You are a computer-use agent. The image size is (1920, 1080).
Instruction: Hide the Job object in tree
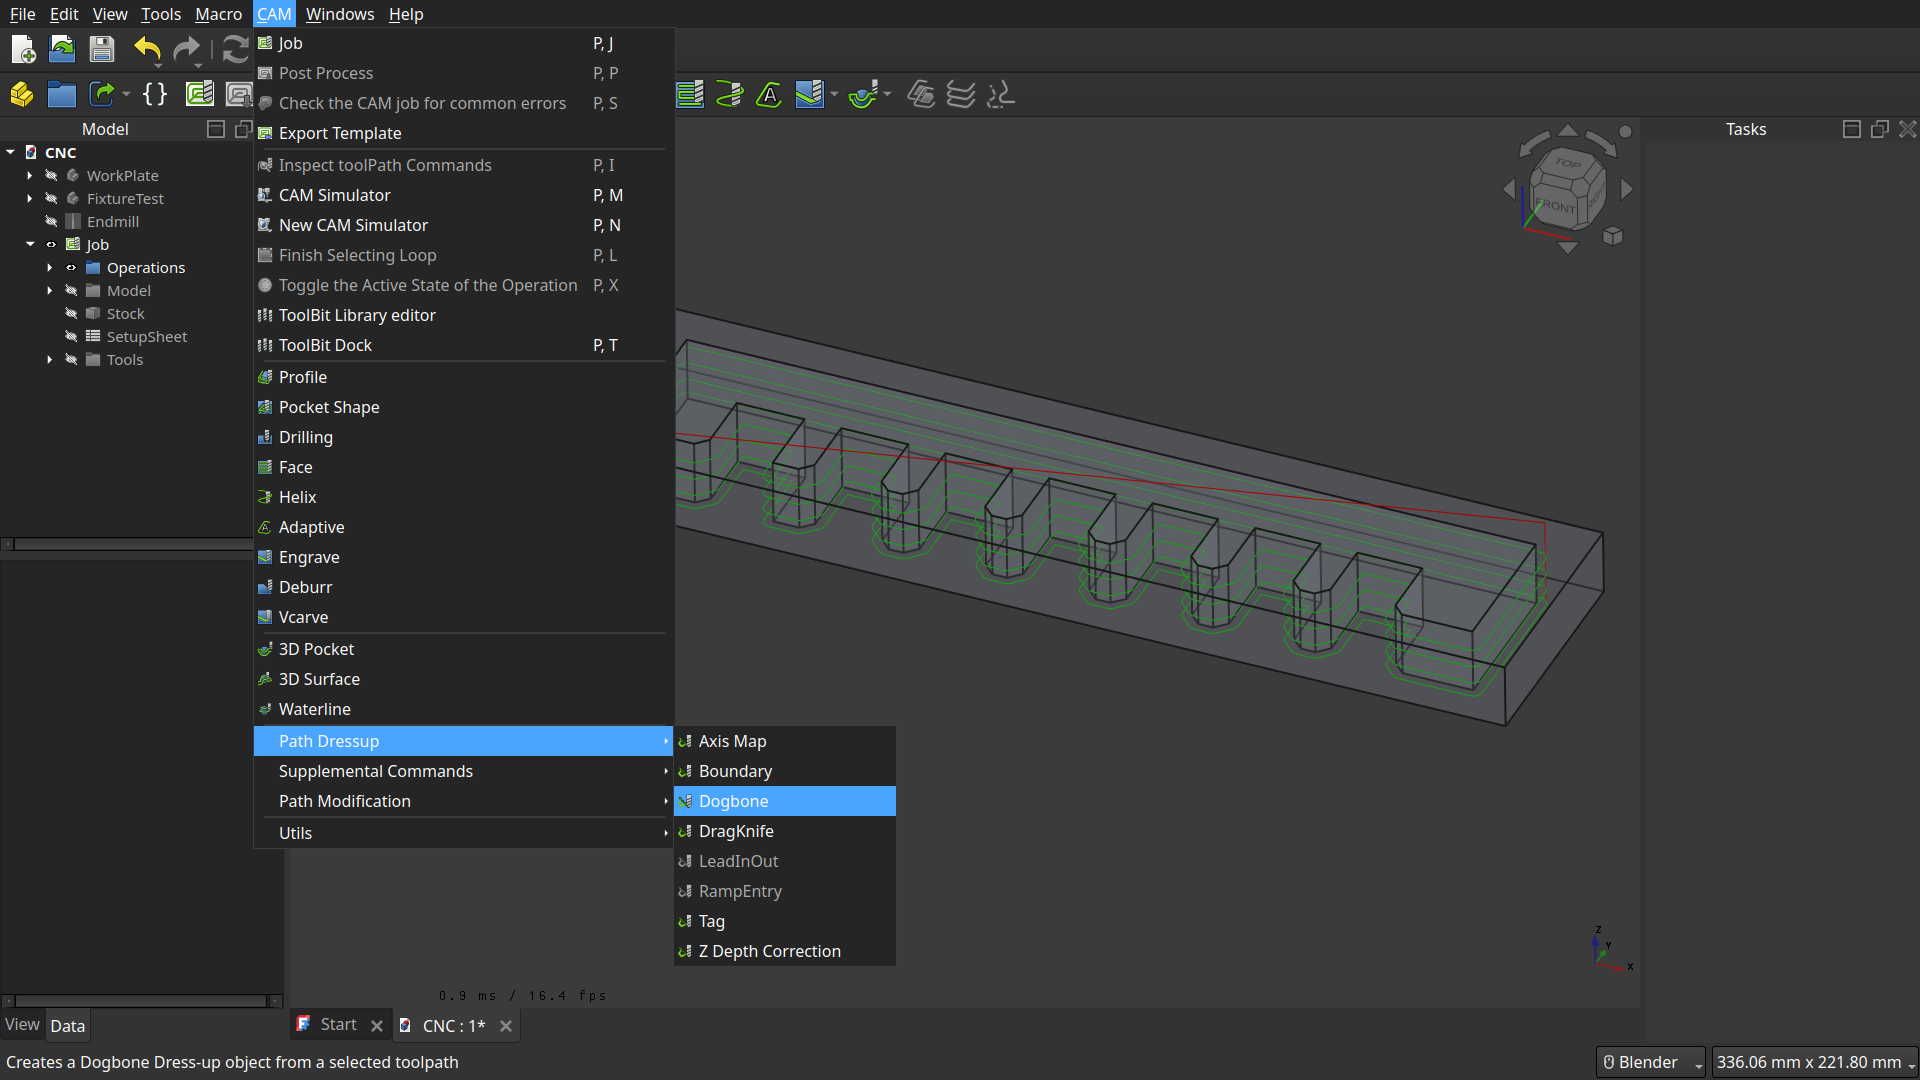point(51,244)
